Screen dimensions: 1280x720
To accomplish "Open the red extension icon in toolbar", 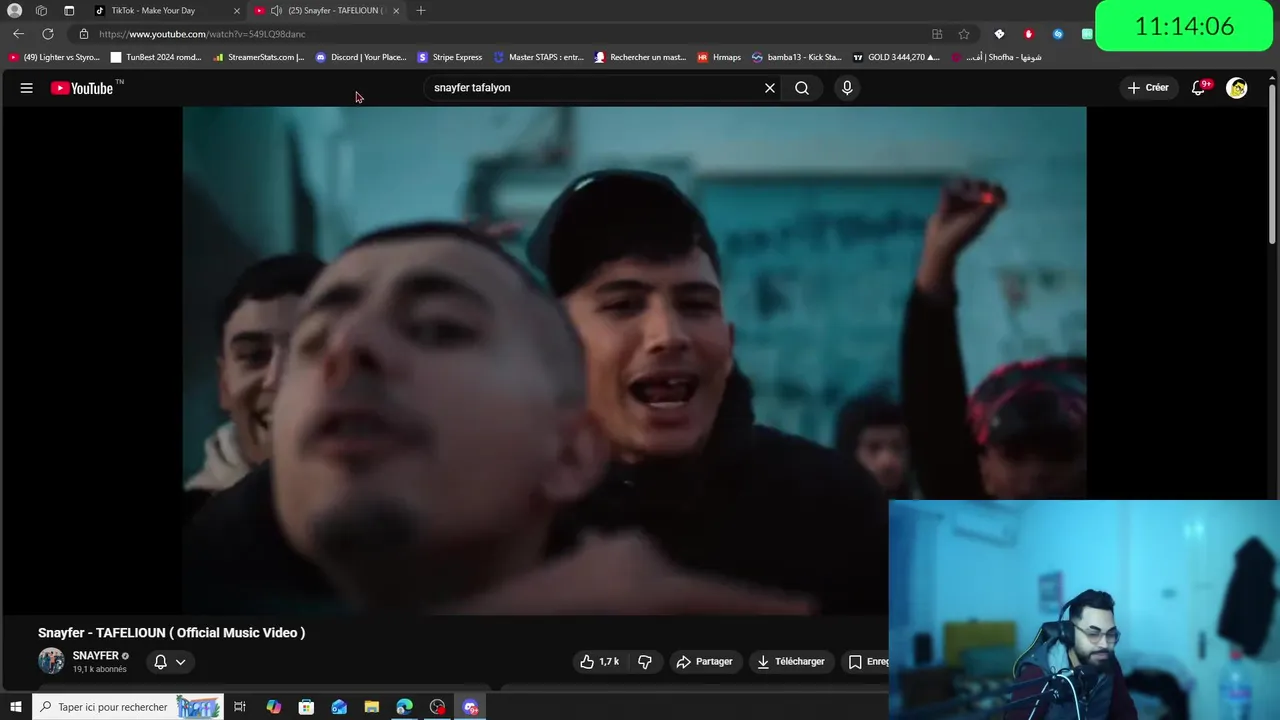I will click(1028, 34).
